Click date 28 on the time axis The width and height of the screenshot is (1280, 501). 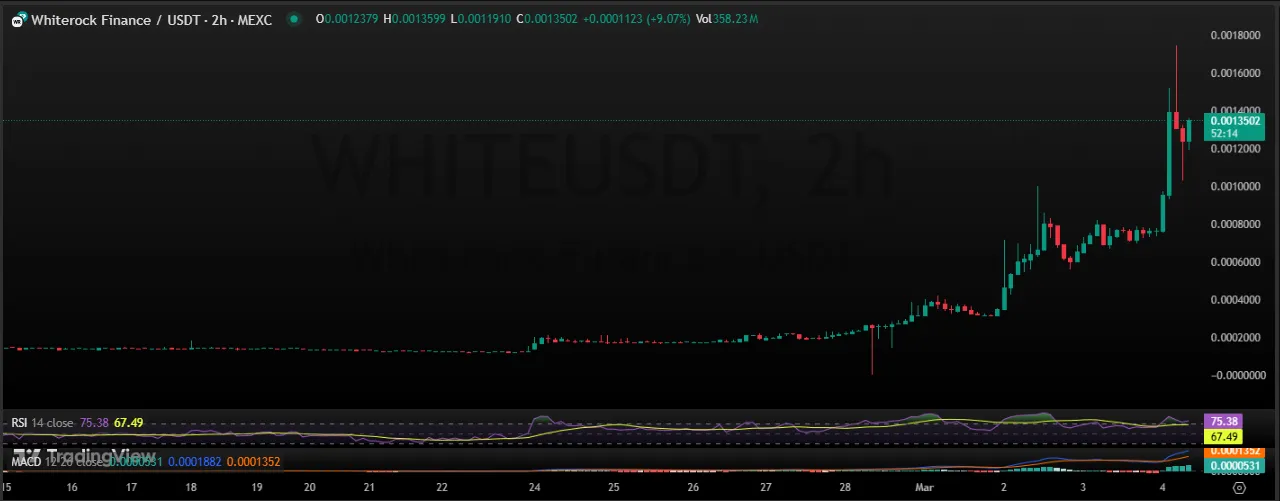tap(845, 488)
